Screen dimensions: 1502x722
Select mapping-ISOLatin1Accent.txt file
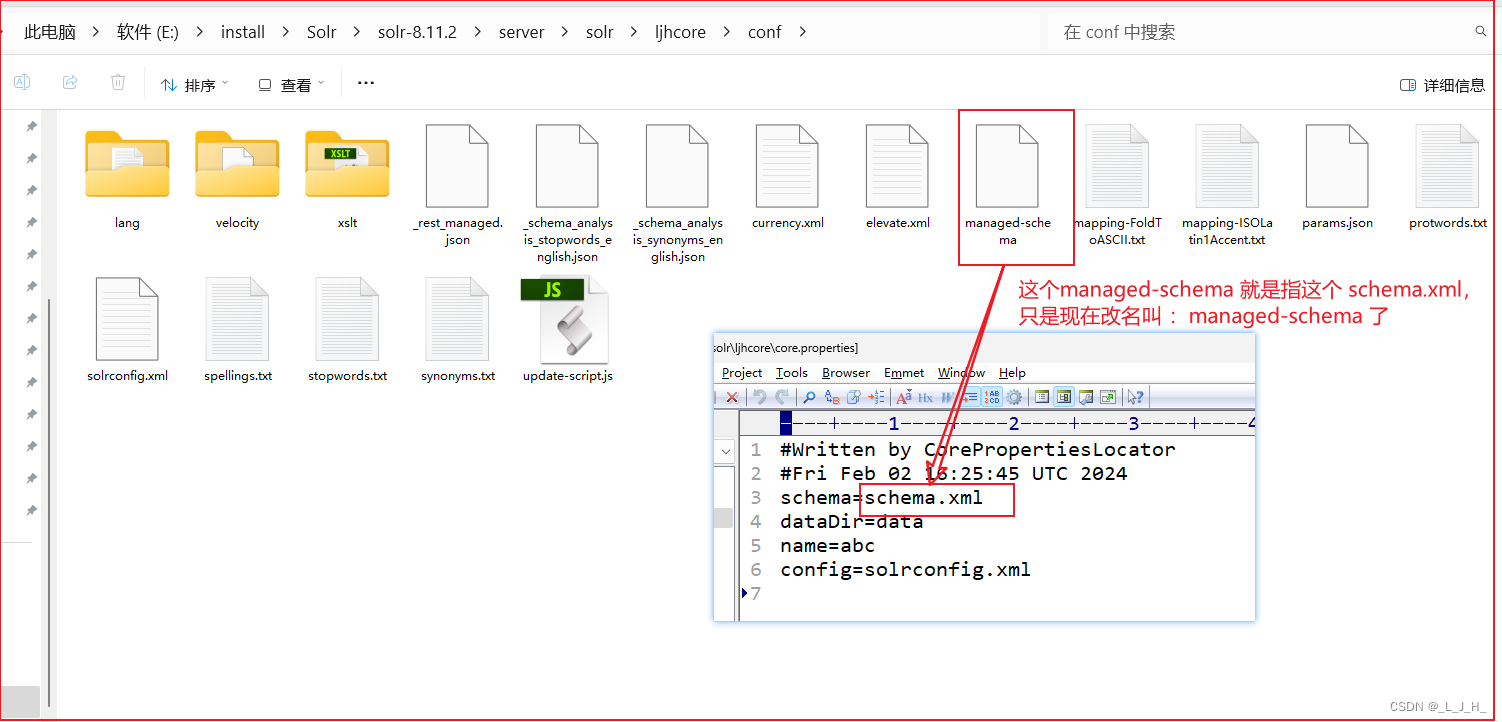[1227, 187]
